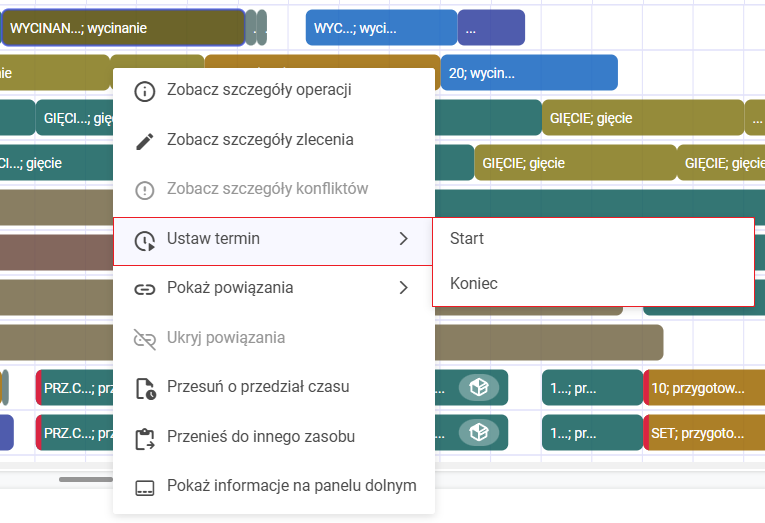Click the link icon beside Pokaż powiązania

pos(145,288)
